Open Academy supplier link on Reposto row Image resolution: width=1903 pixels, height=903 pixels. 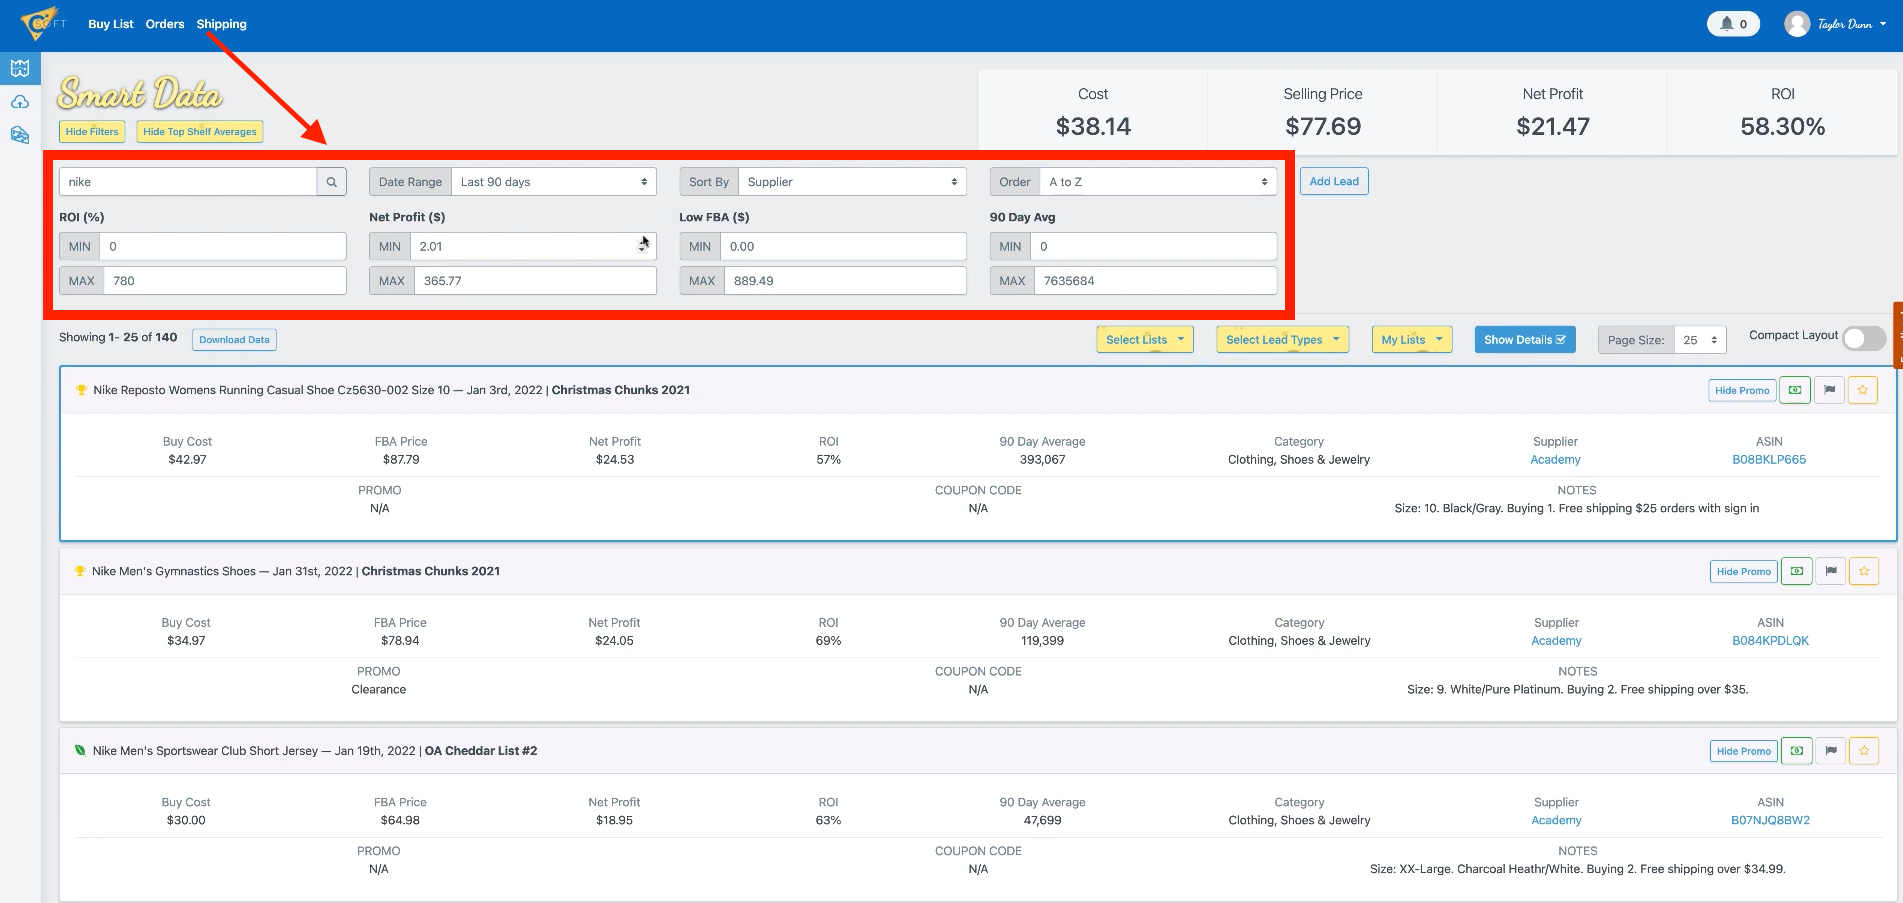[x=1556, y=460]
